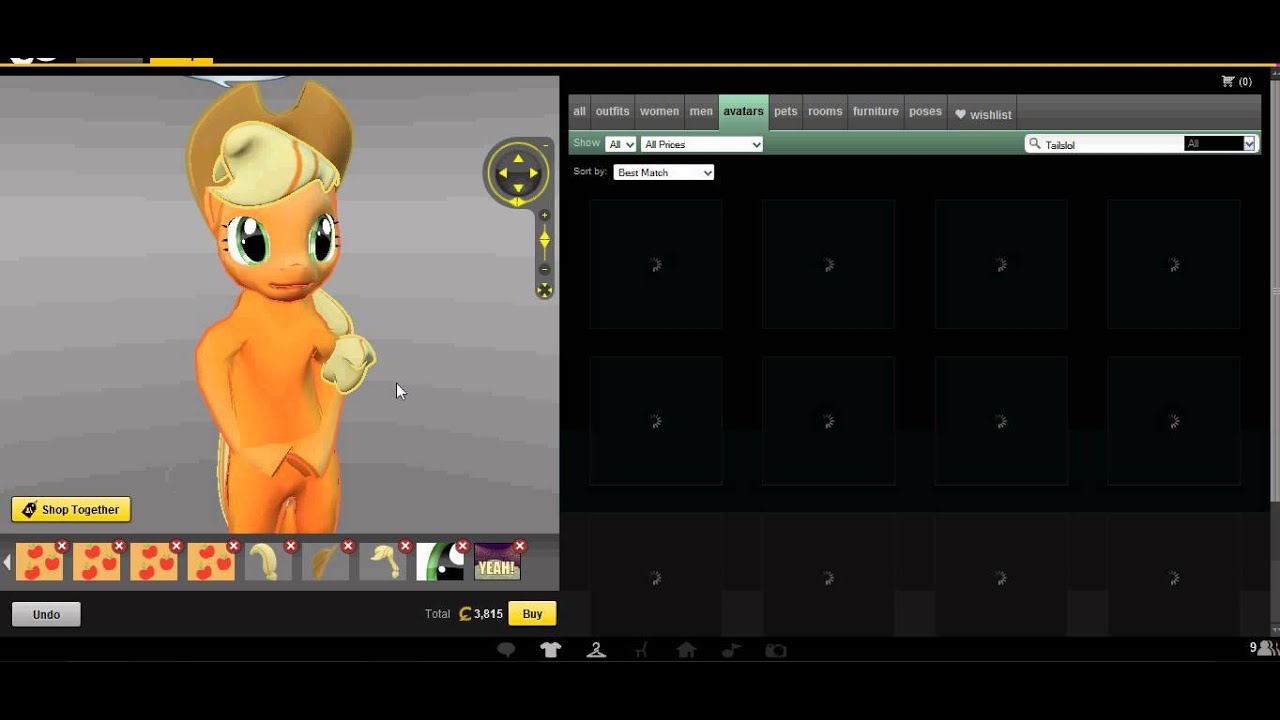Remove the blonde ponytail hair item

pos(405,546)
